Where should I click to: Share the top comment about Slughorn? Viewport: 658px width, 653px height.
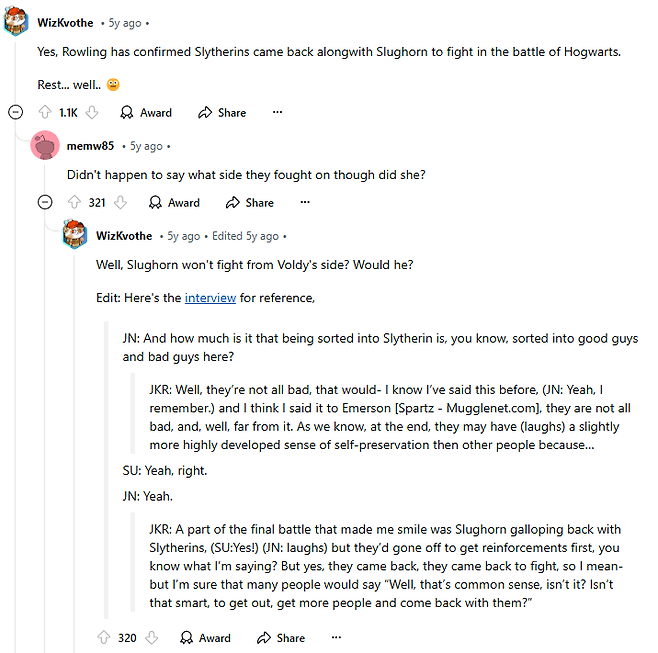222,113
